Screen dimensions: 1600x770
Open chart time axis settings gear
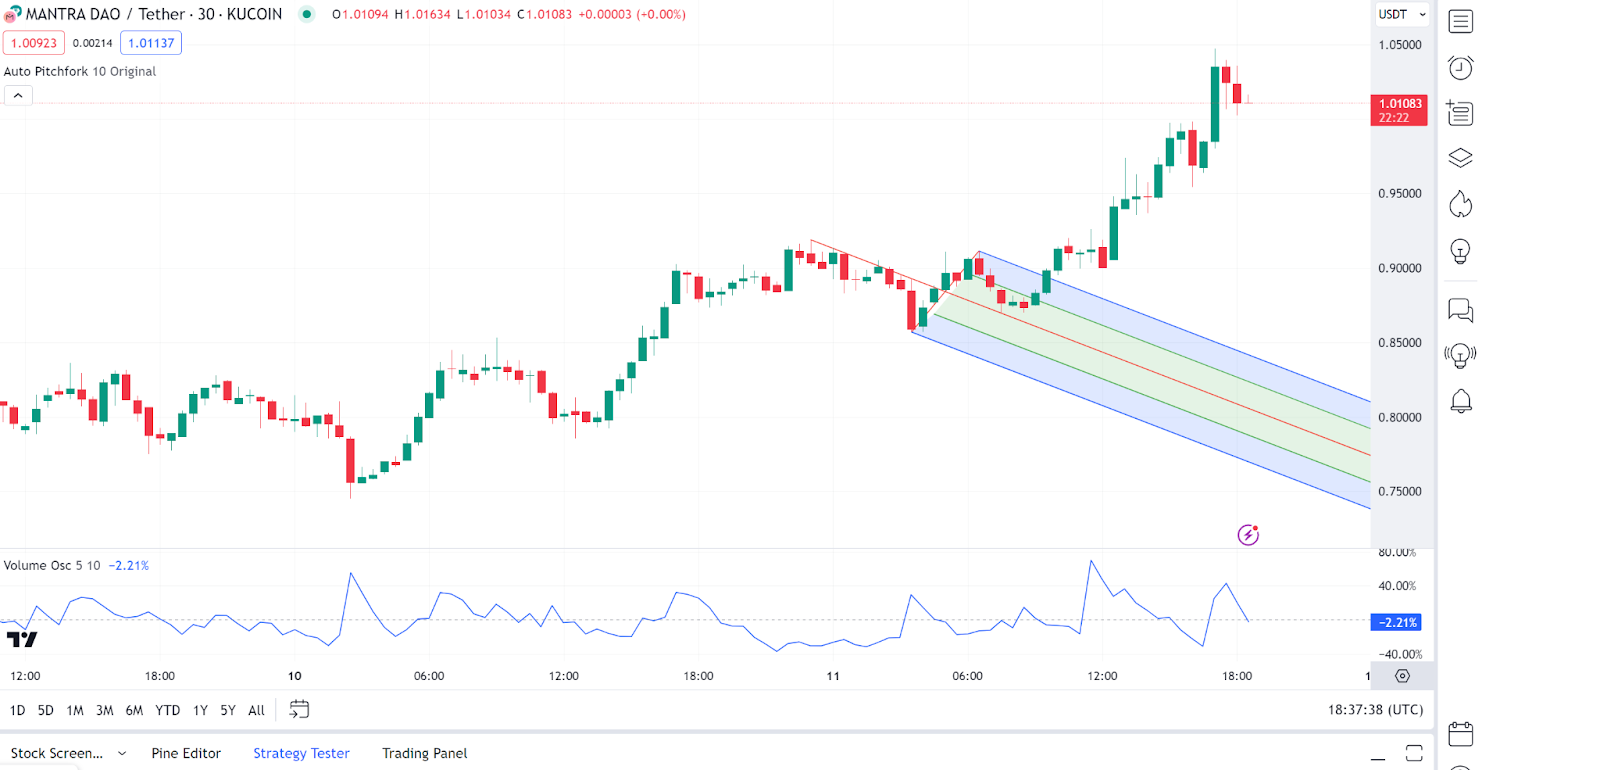[x=1402, y=676]
